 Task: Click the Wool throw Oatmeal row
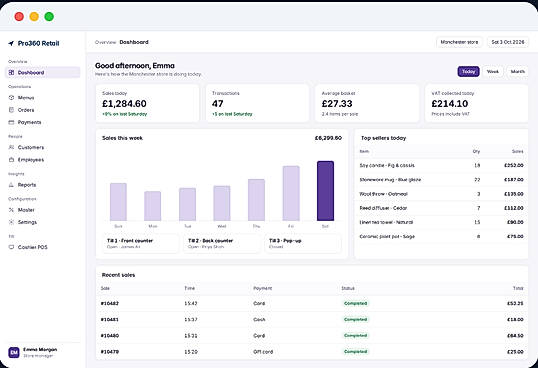tap(441, 194)
